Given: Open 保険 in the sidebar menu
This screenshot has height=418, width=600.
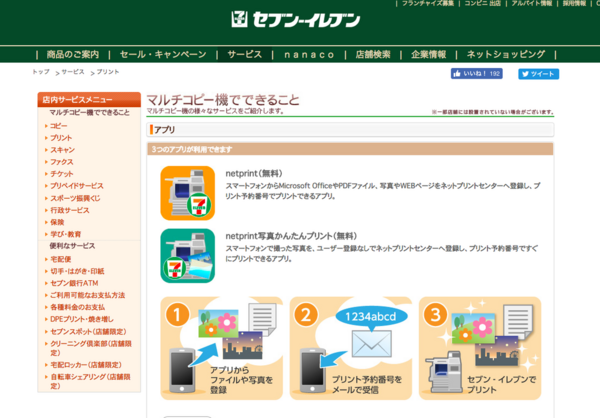Looking at the screenshot, I should click(57, 222).
